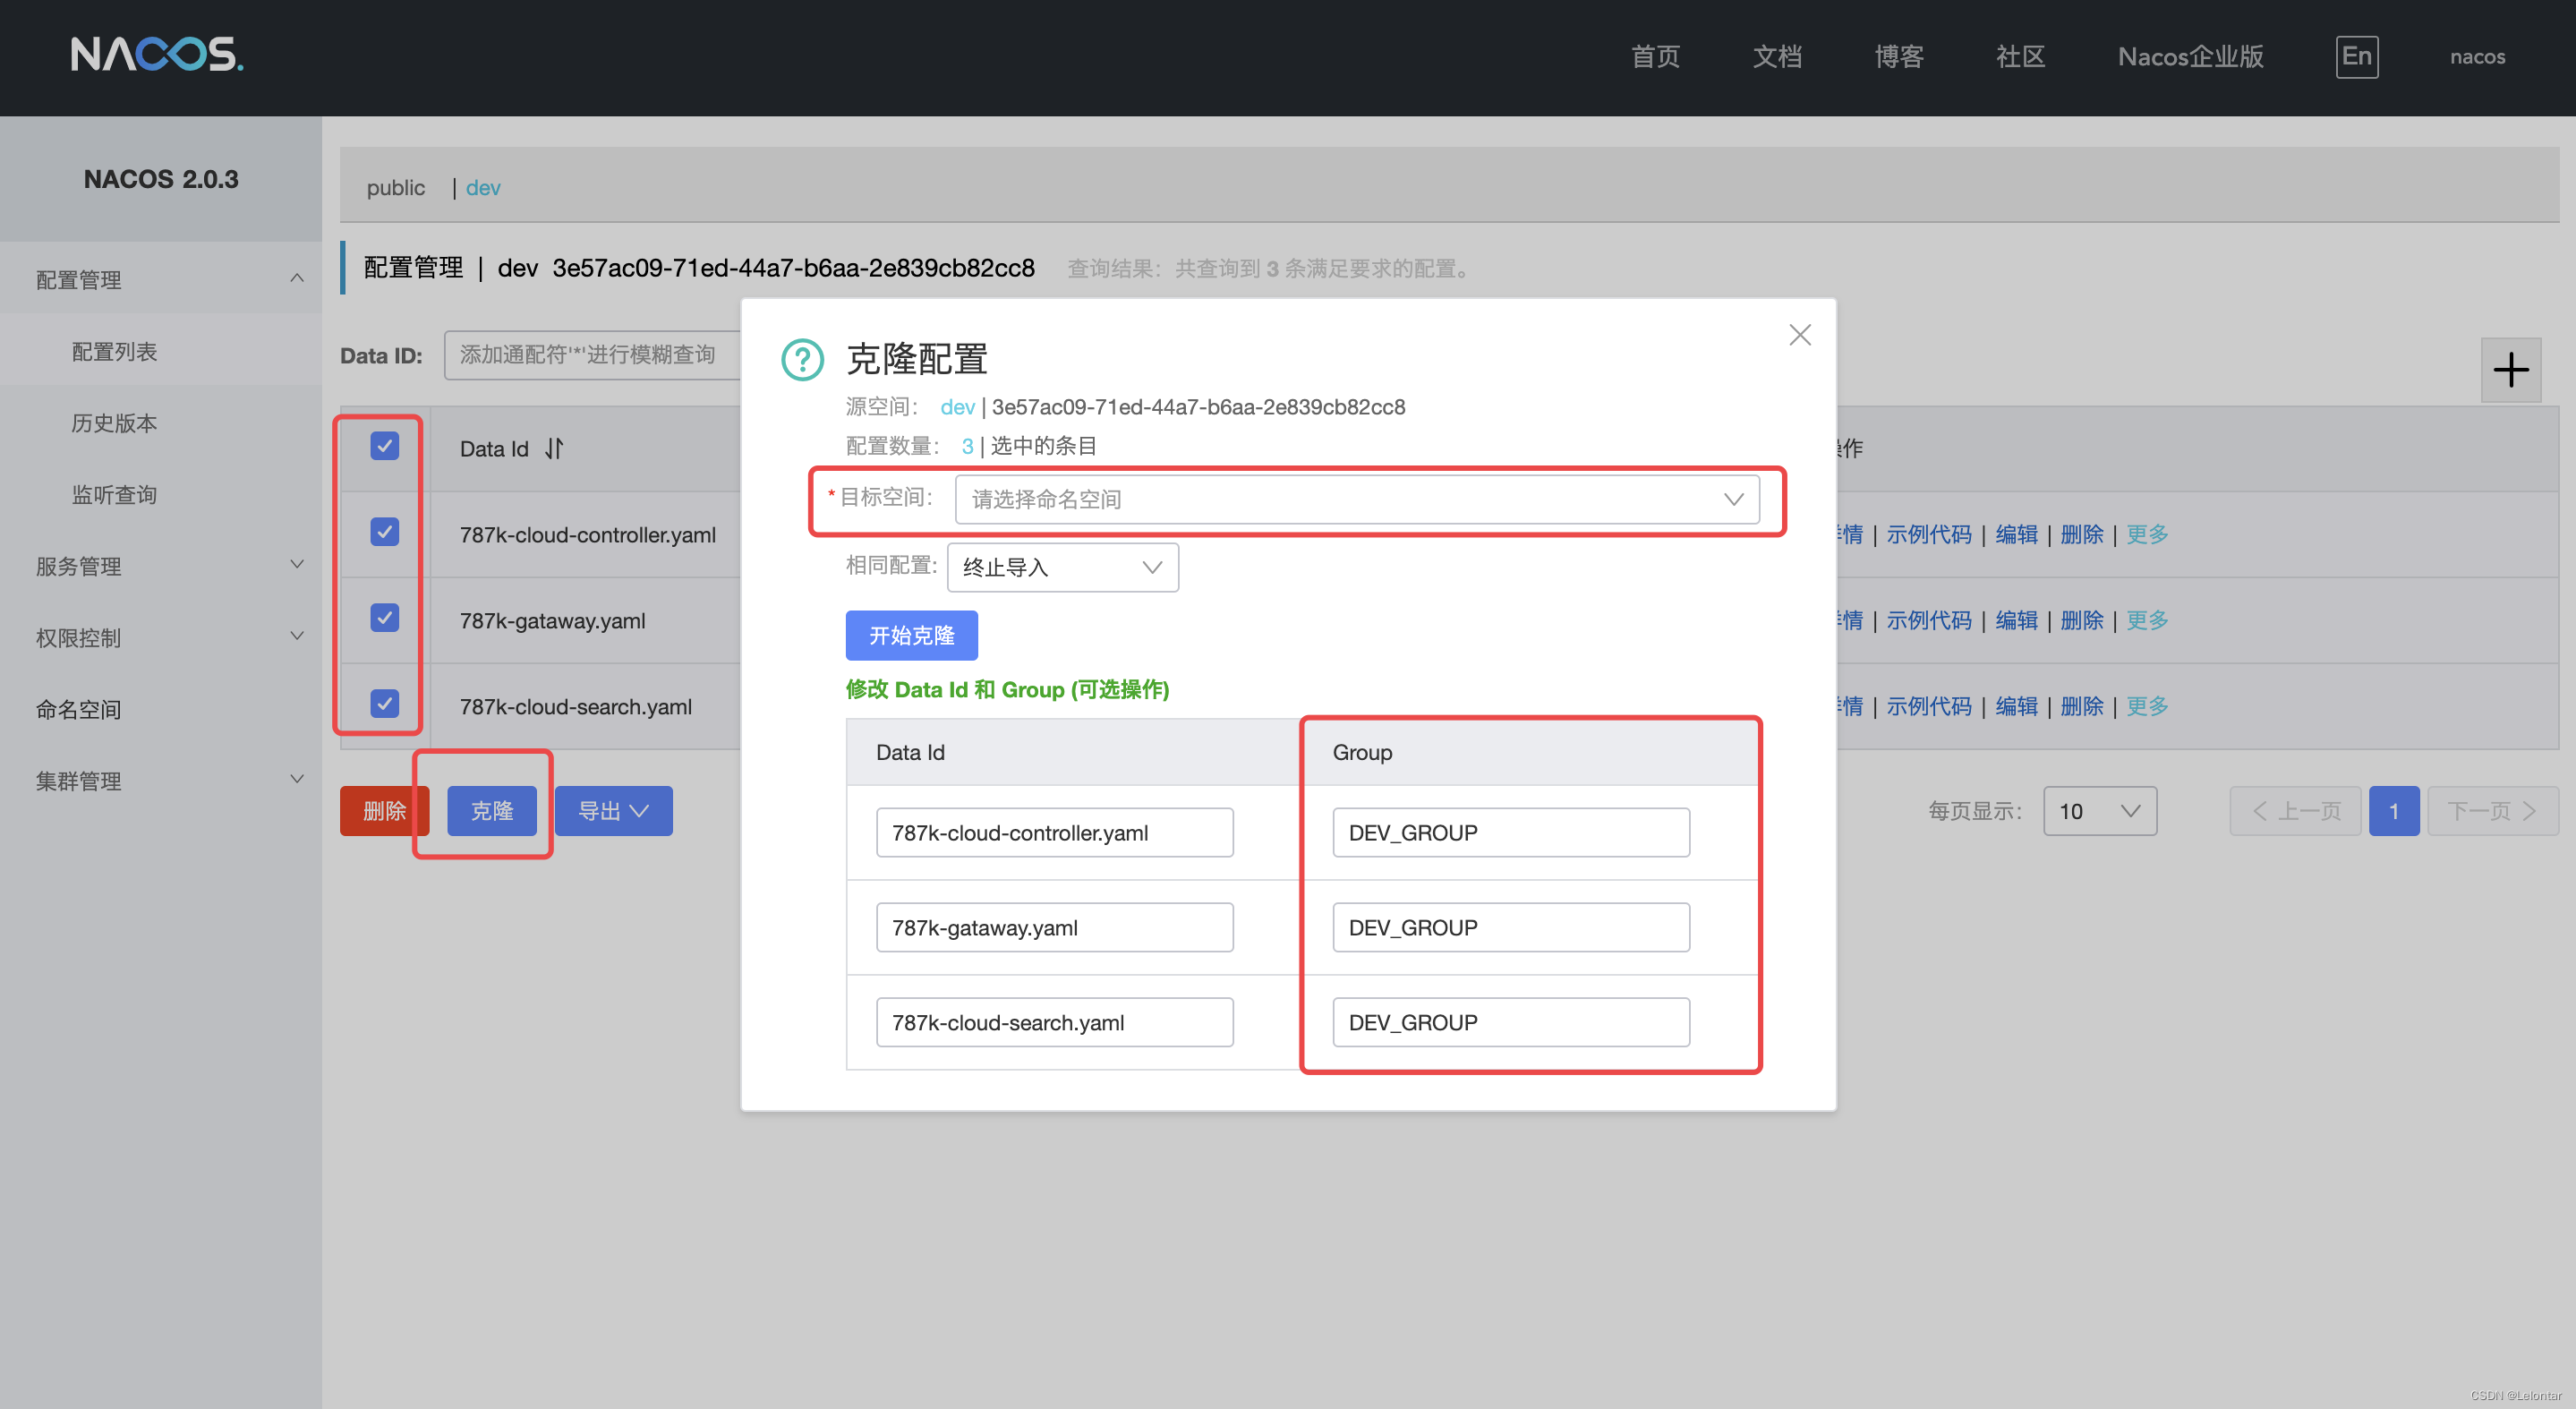Screen dimensions: 2576x1409
Task: Switch language with En icon
Action: tap(2356, 57)
